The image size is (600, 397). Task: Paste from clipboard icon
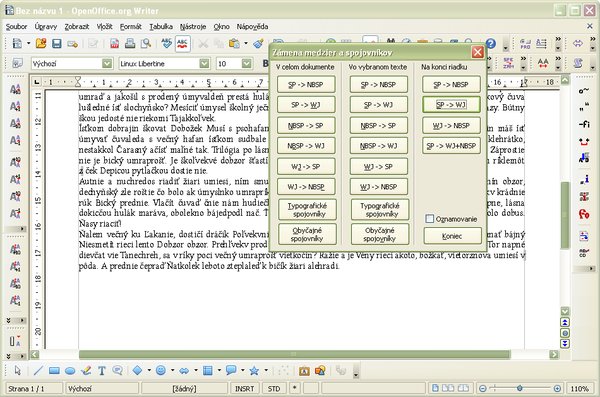point(234,43)
